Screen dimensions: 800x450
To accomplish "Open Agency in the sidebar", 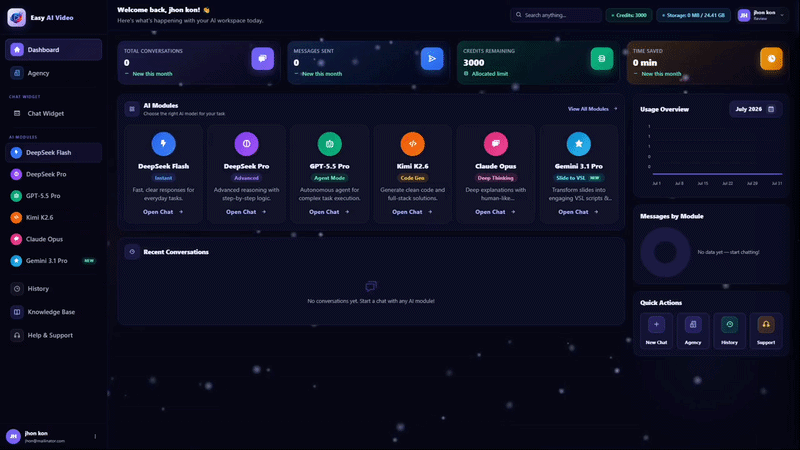I will (x=54, y=73).
